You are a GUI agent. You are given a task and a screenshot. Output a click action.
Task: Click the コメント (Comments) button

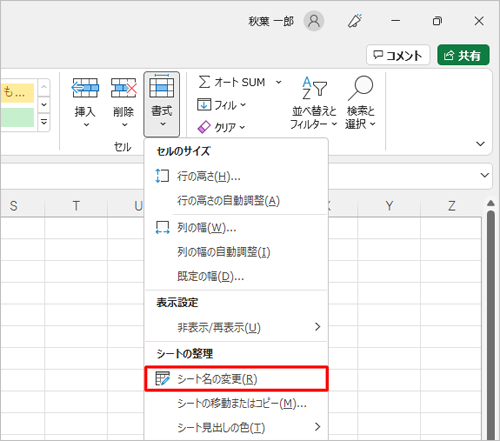tap(398, 55)
